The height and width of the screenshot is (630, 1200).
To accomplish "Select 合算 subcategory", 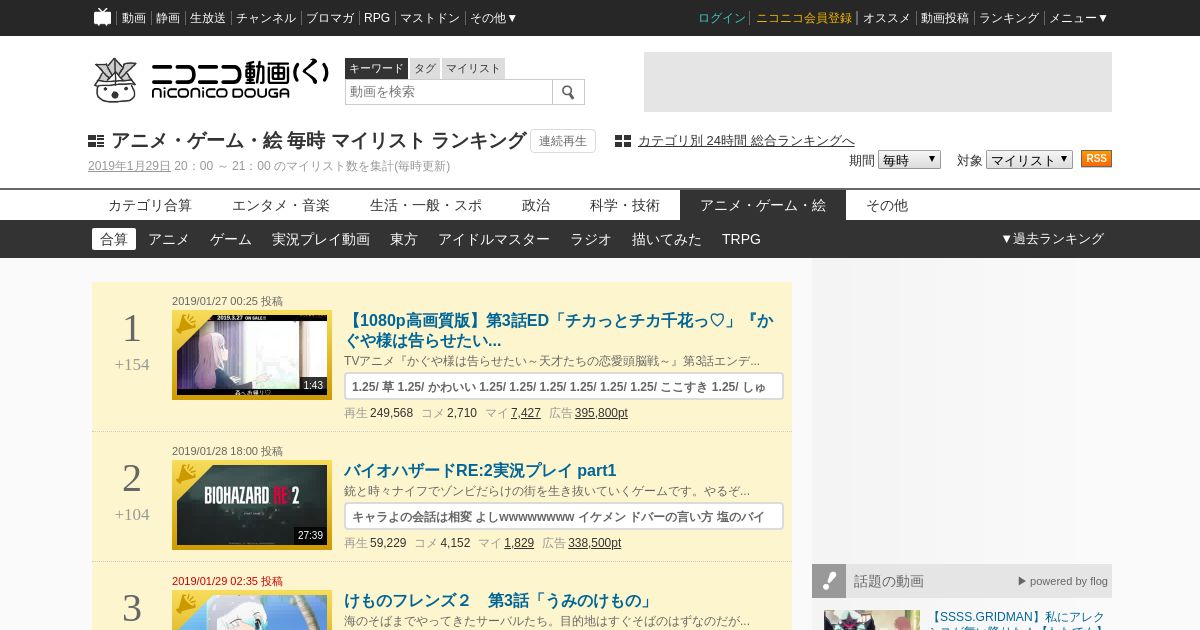I will coord(114,239).
